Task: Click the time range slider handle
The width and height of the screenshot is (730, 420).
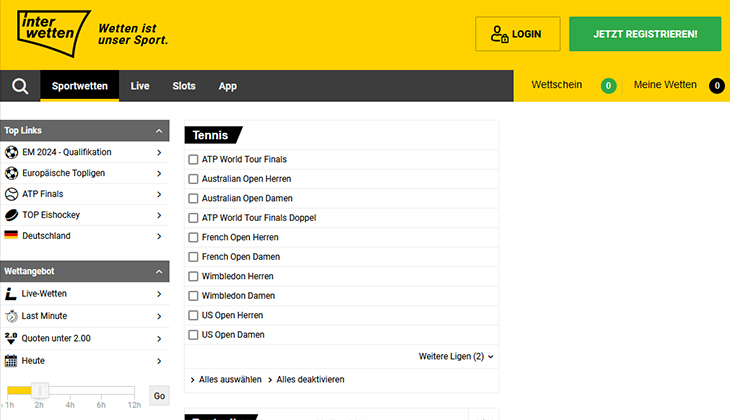Action: pyautogui.click(x=40, y=390)
